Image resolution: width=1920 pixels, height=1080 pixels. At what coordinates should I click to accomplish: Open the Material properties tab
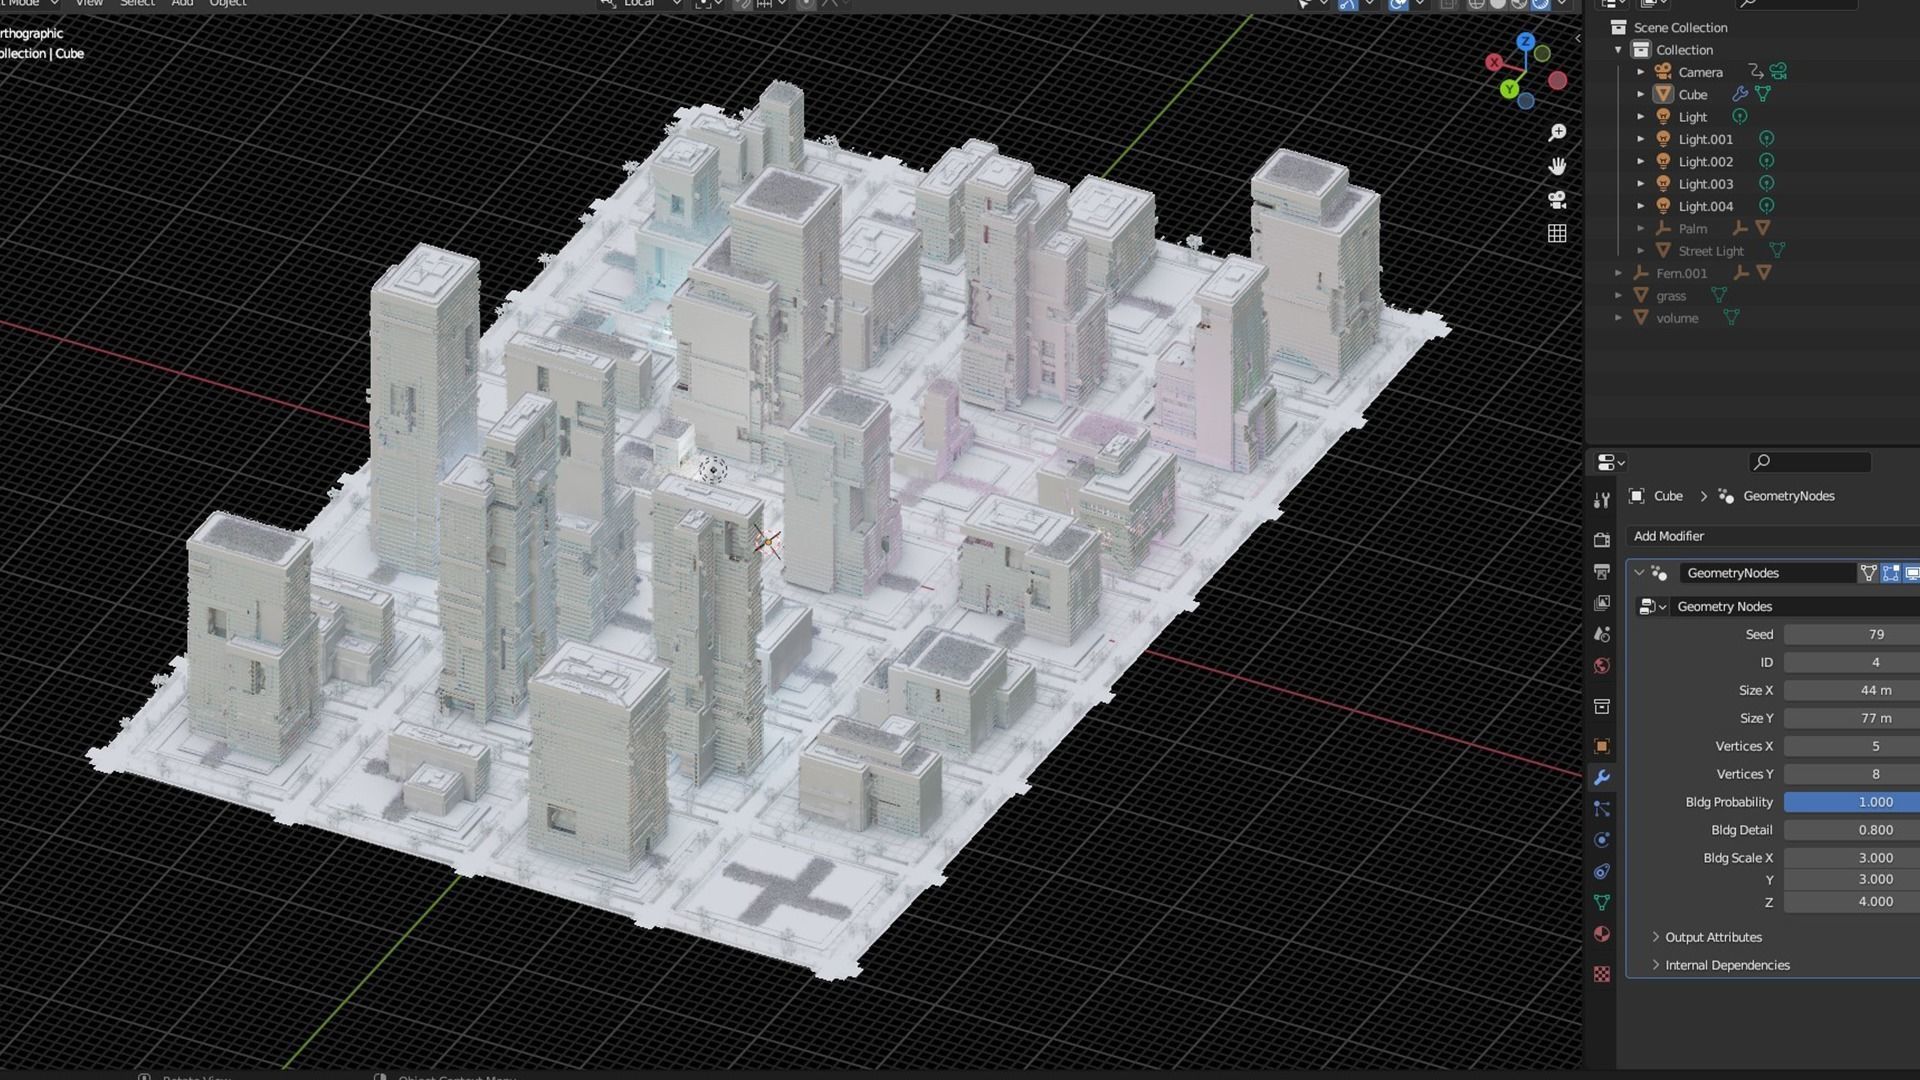(1602, 934)
